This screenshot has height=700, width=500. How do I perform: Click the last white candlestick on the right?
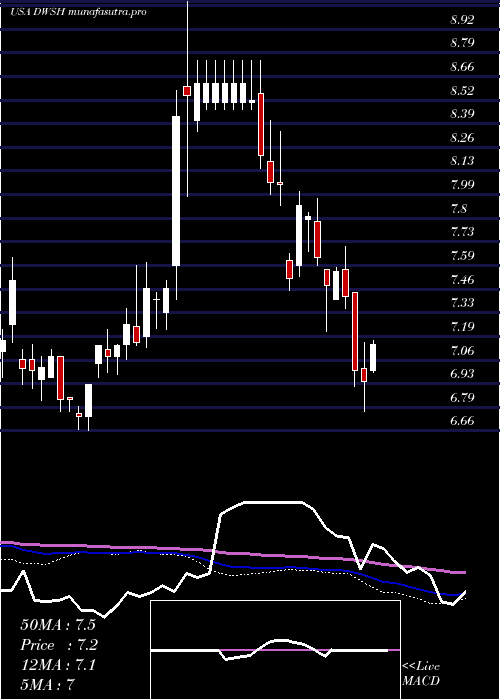pyautogui.click(x=373, y=358)
